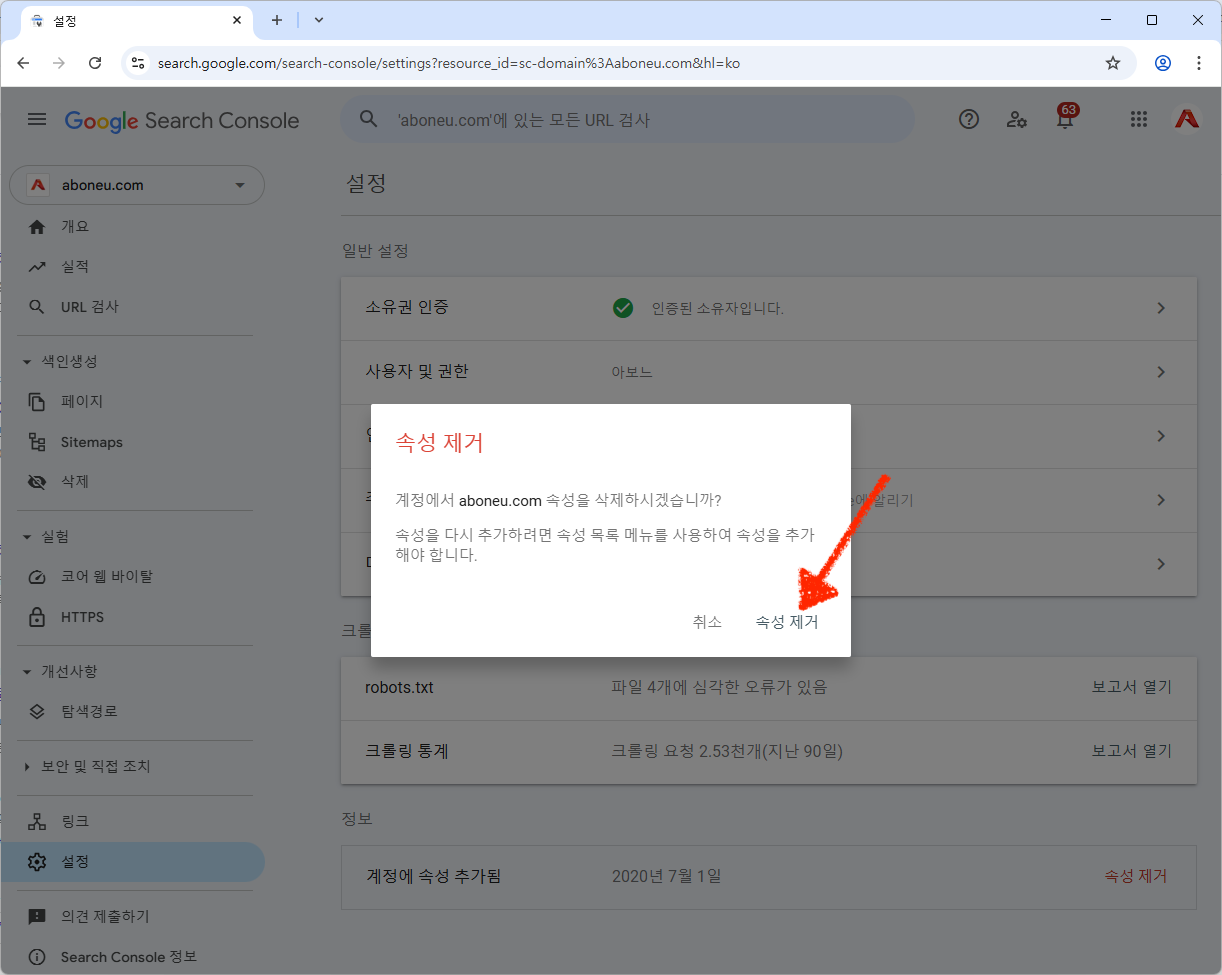Open robots.txt 보고서 열기 link
This screenshot has height=975, width=1222.
click(1131, 687)
